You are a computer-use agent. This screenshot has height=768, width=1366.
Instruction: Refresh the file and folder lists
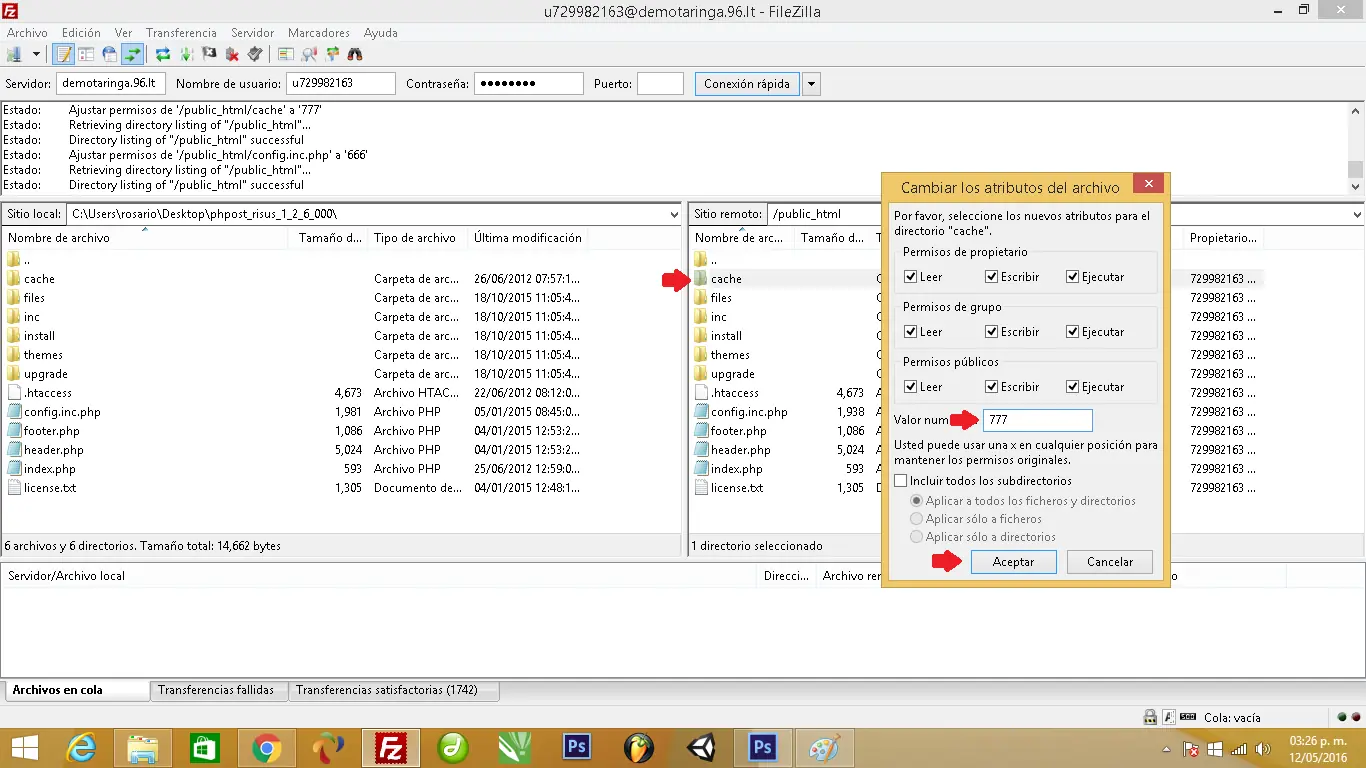(162, 54)
